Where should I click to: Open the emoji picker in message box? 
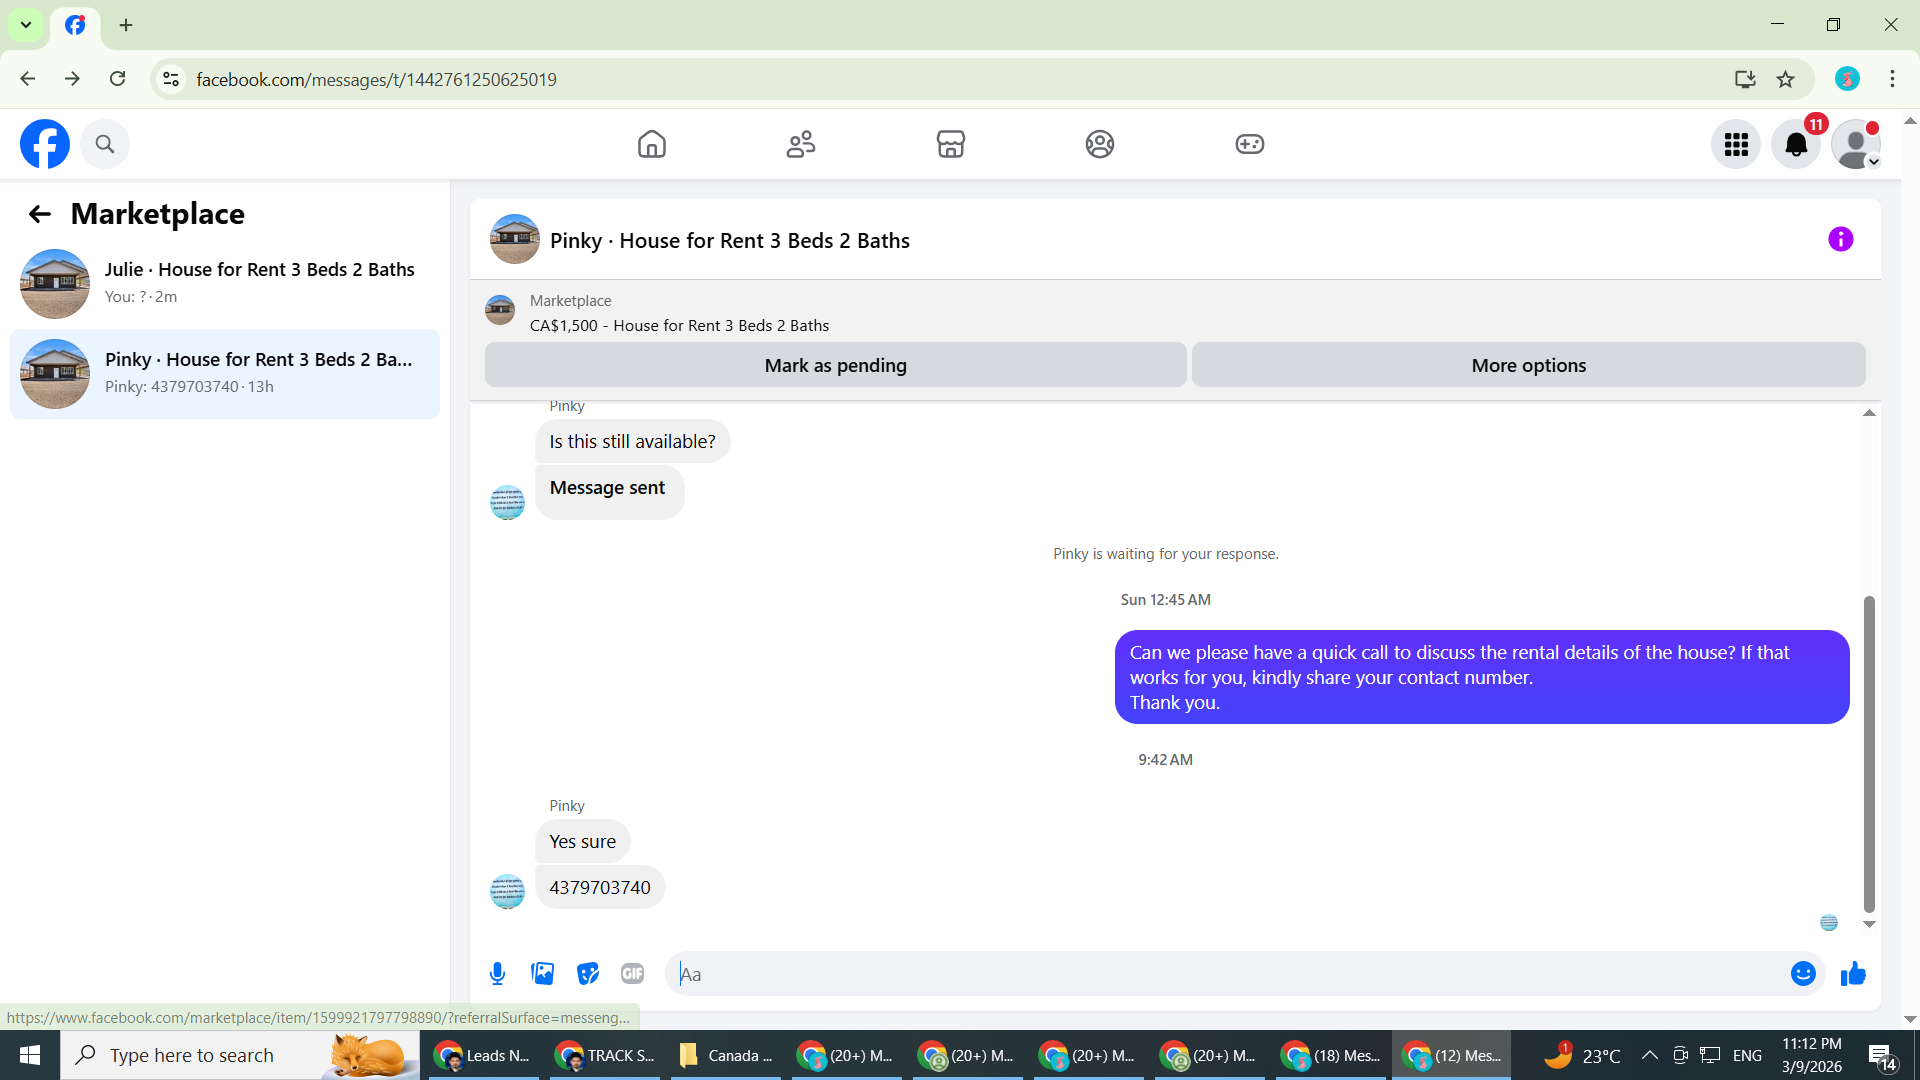coord(1803,974)
